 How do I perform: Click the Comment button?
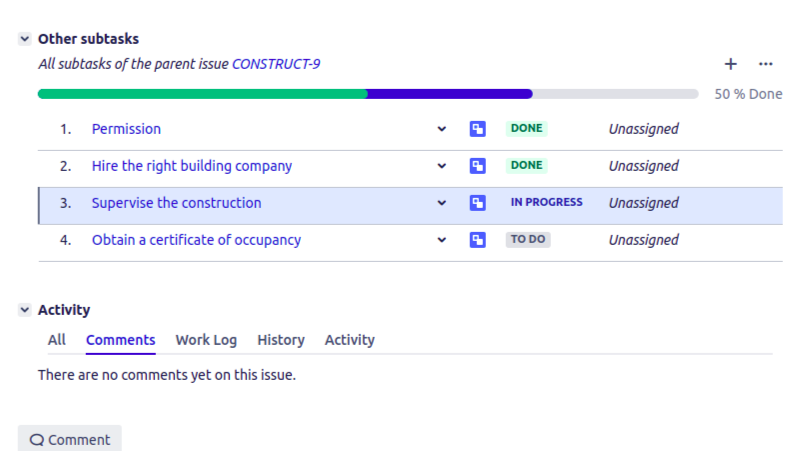70,439
